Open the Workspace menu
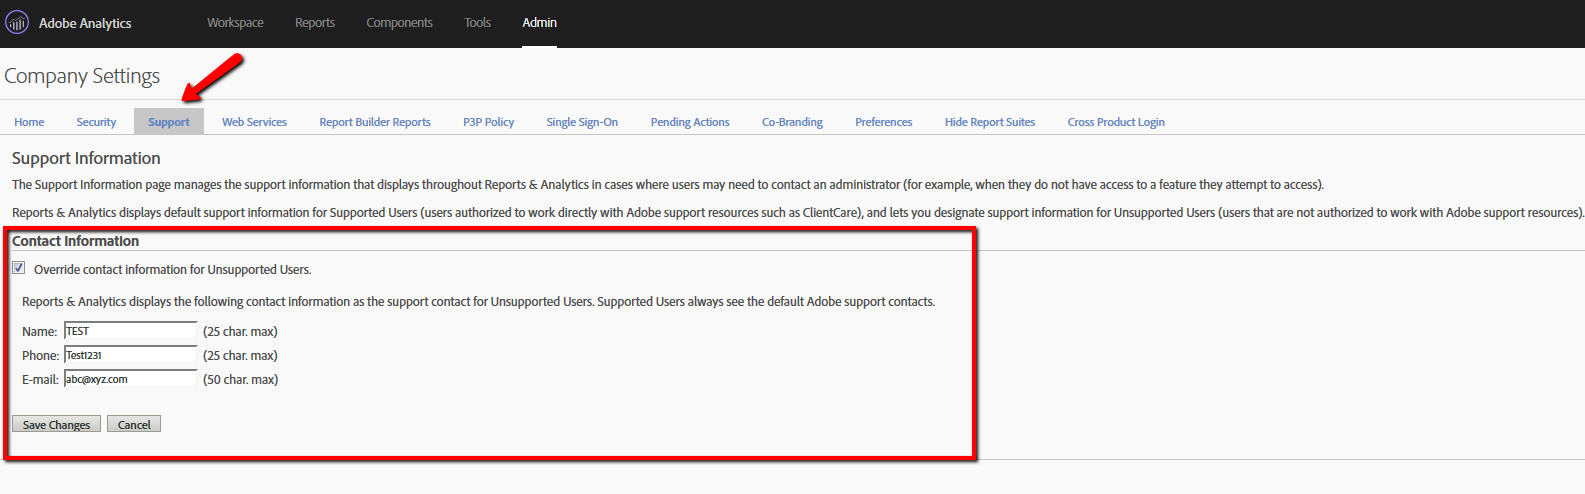 pyautogui.click(x=235, y=23)
